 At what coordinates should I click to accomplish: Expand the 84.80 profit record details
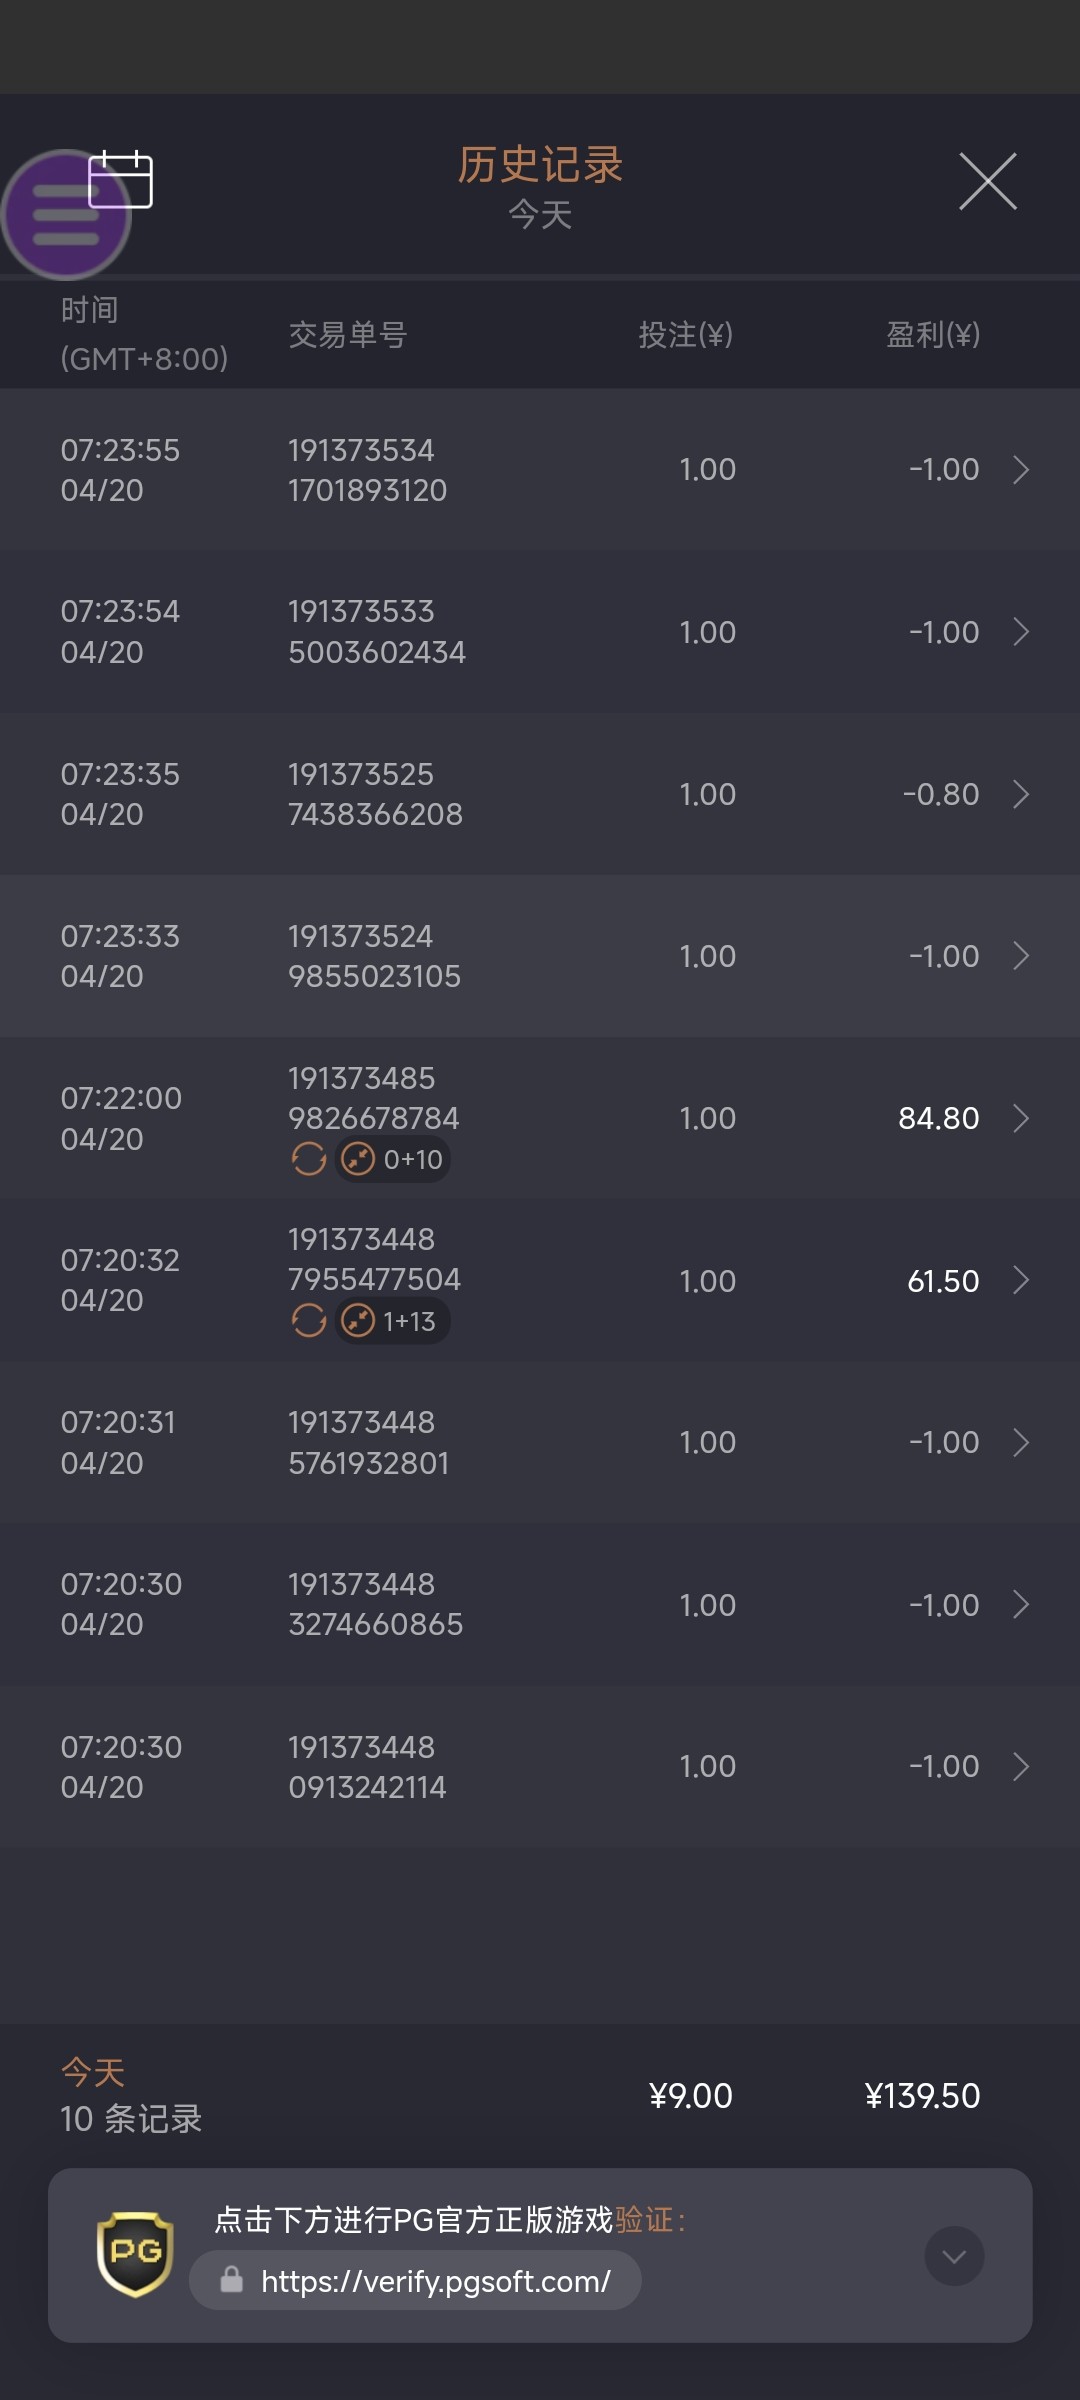coord(1021,1118)
